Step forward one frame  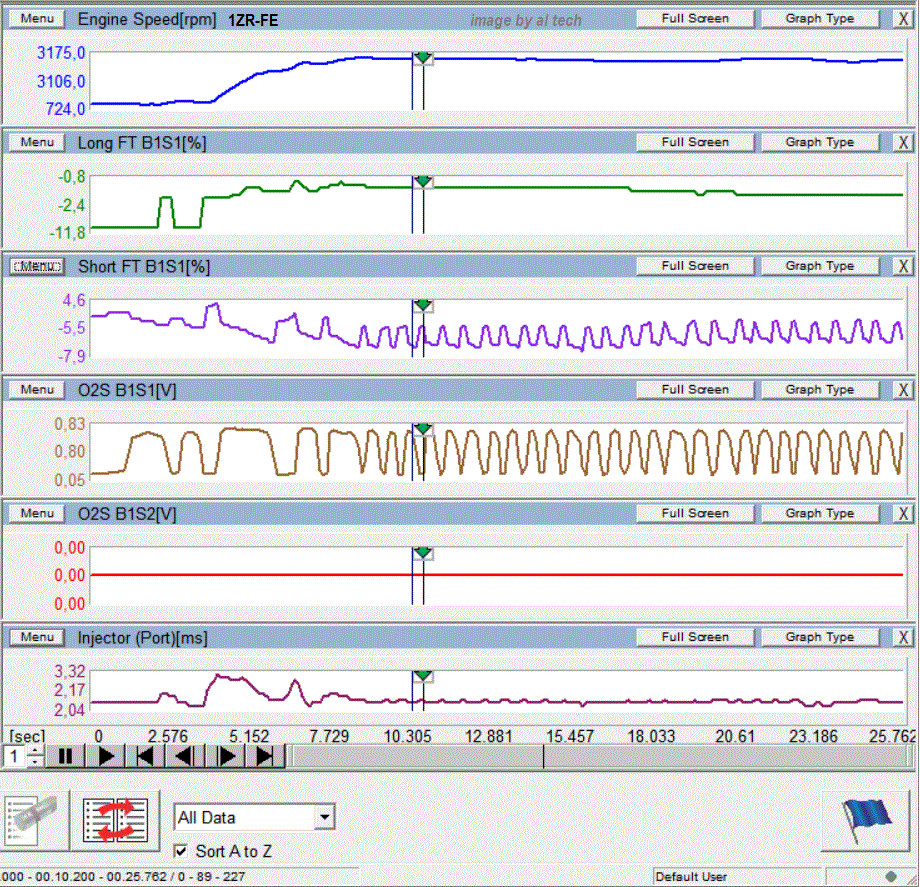226,757
